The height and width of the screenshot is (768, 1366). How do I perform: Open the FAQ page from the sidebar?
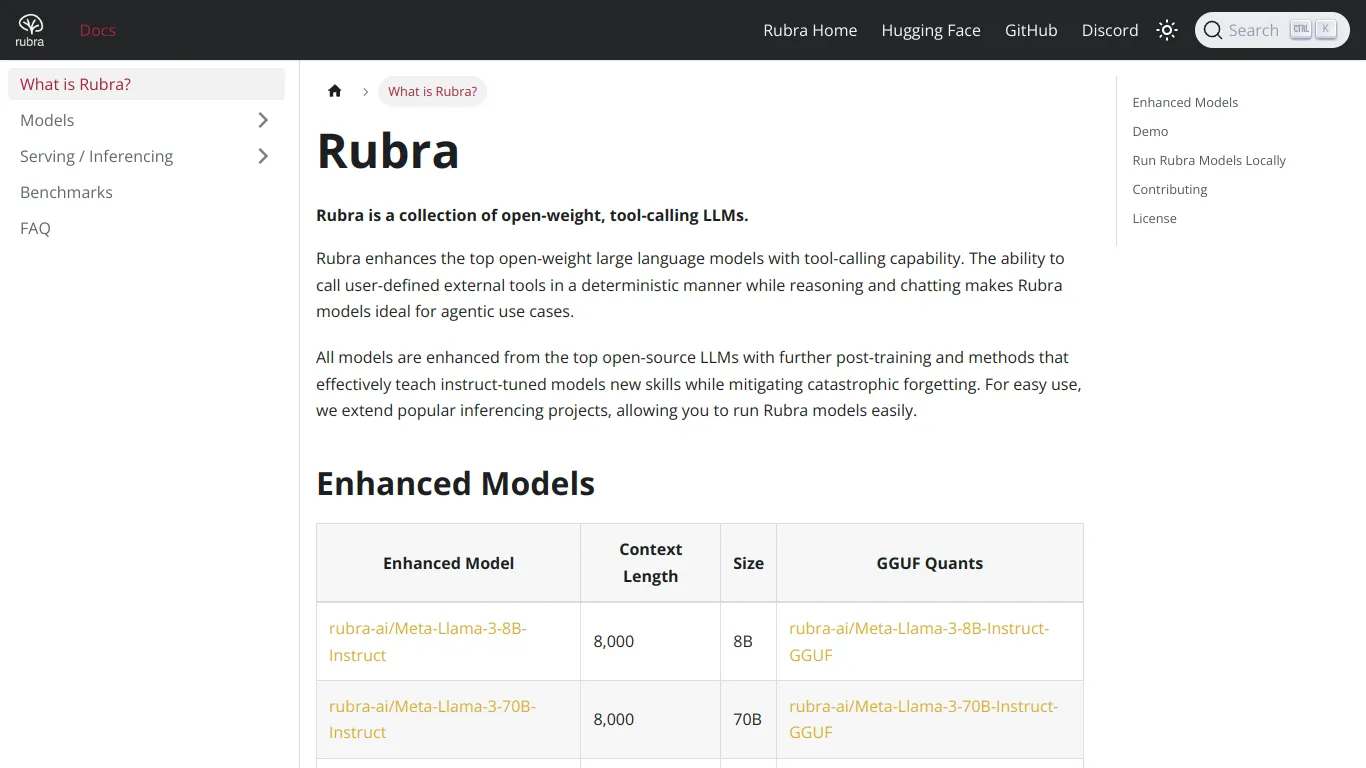[x=35, y=228]
